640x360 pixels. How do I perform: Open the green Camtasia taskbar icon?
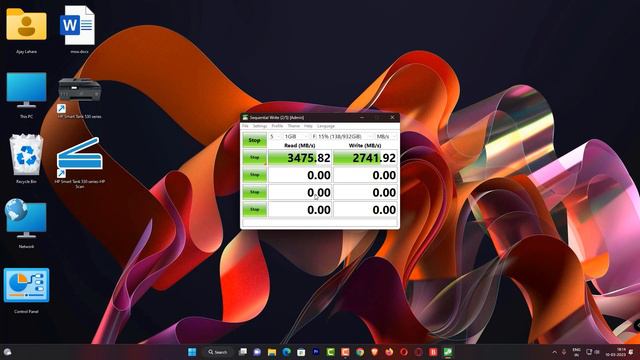(331, 352)
